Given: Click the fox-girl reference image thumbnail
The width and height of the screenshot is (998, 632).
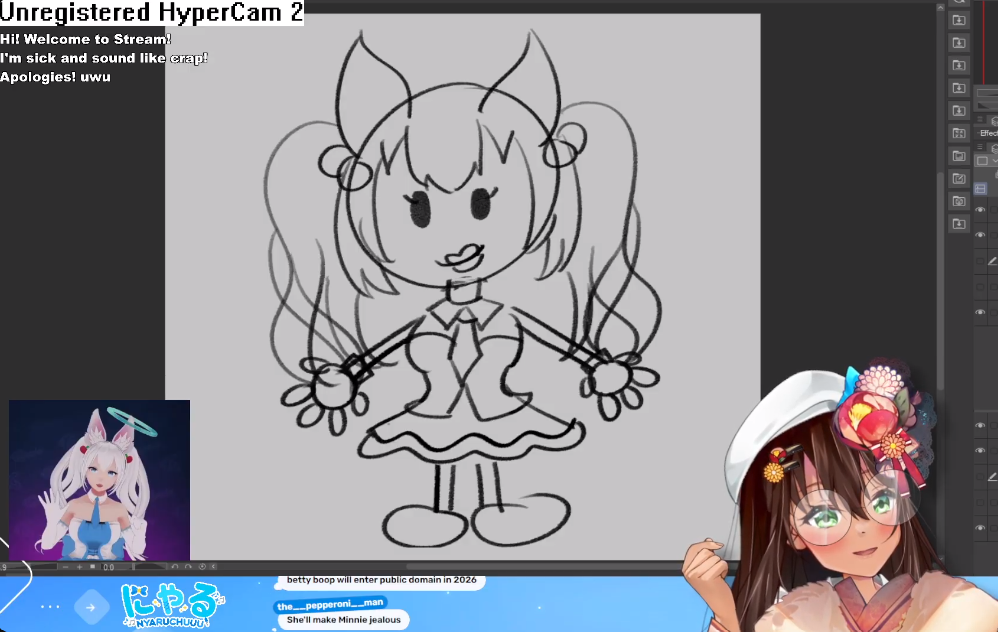Looking at the screenshot, I should coord(99,480).
